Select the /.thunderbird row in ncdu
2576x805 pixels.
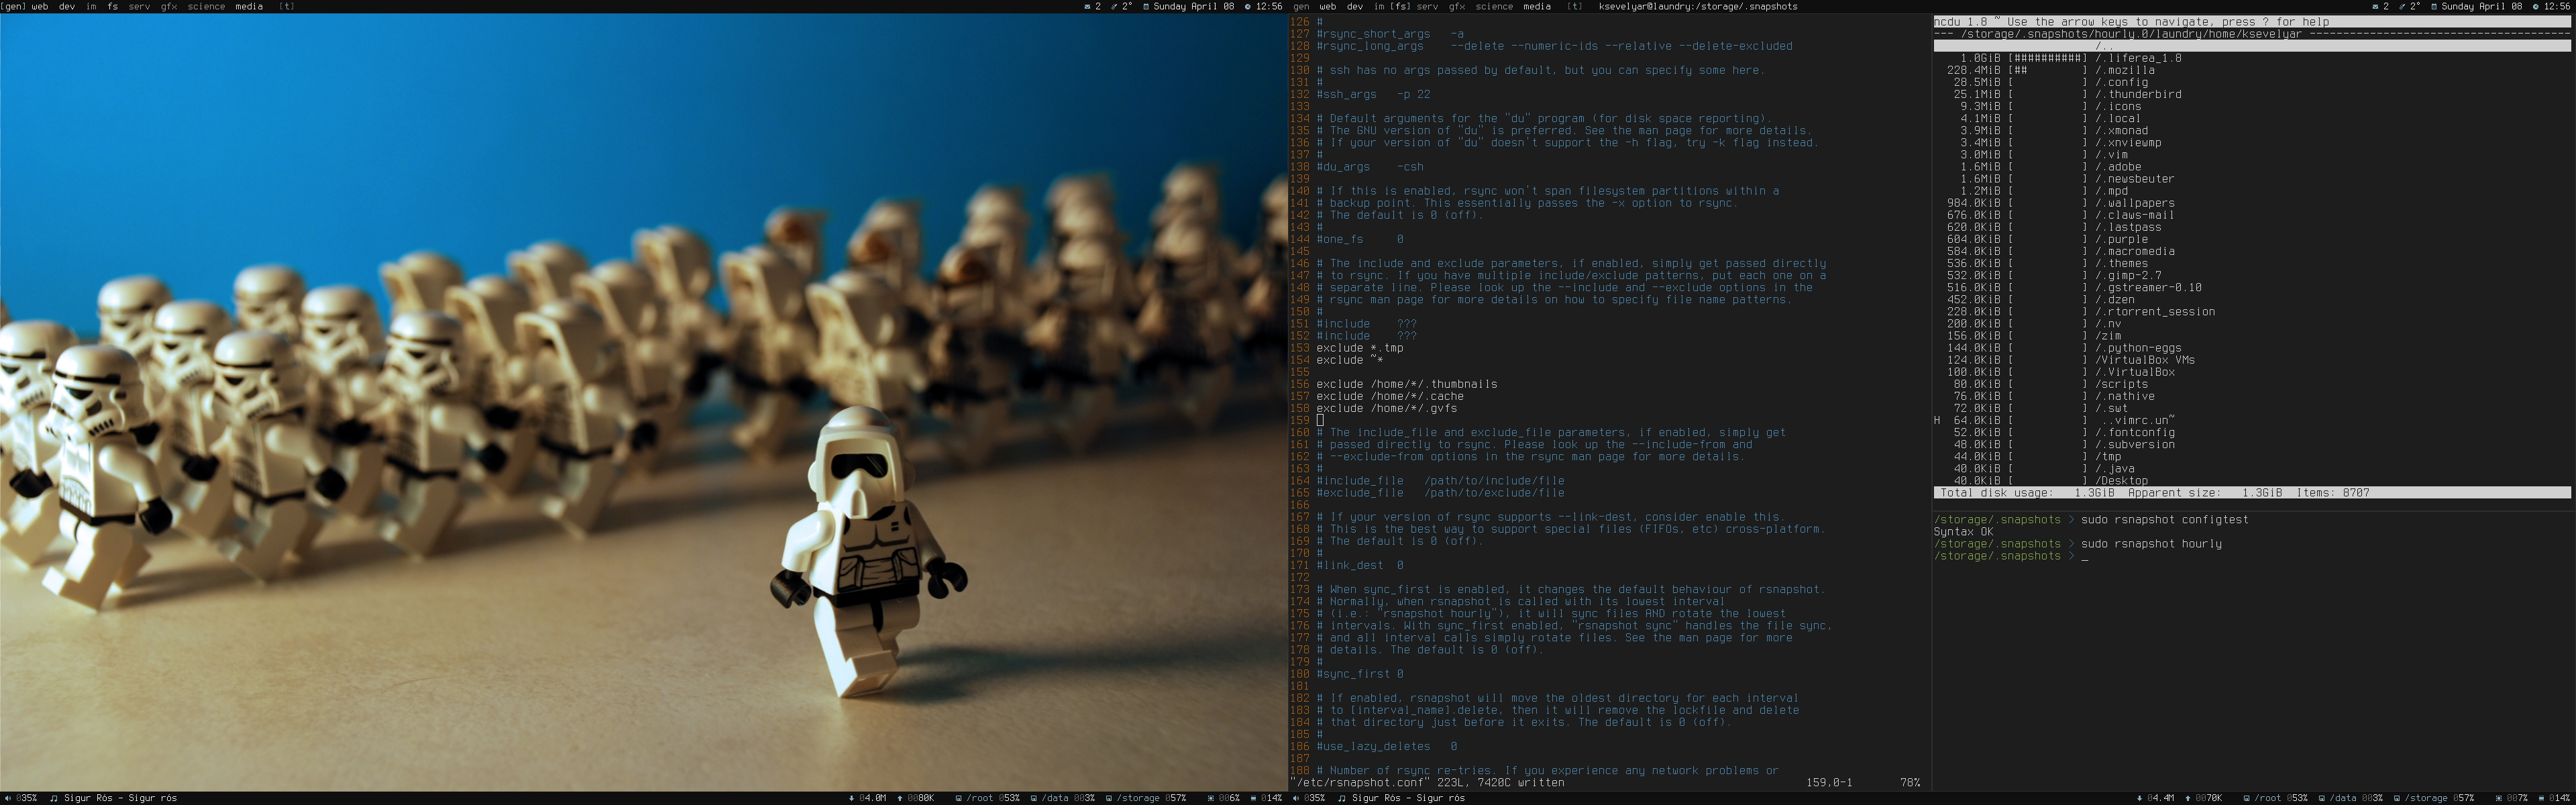click(2252, 94)
